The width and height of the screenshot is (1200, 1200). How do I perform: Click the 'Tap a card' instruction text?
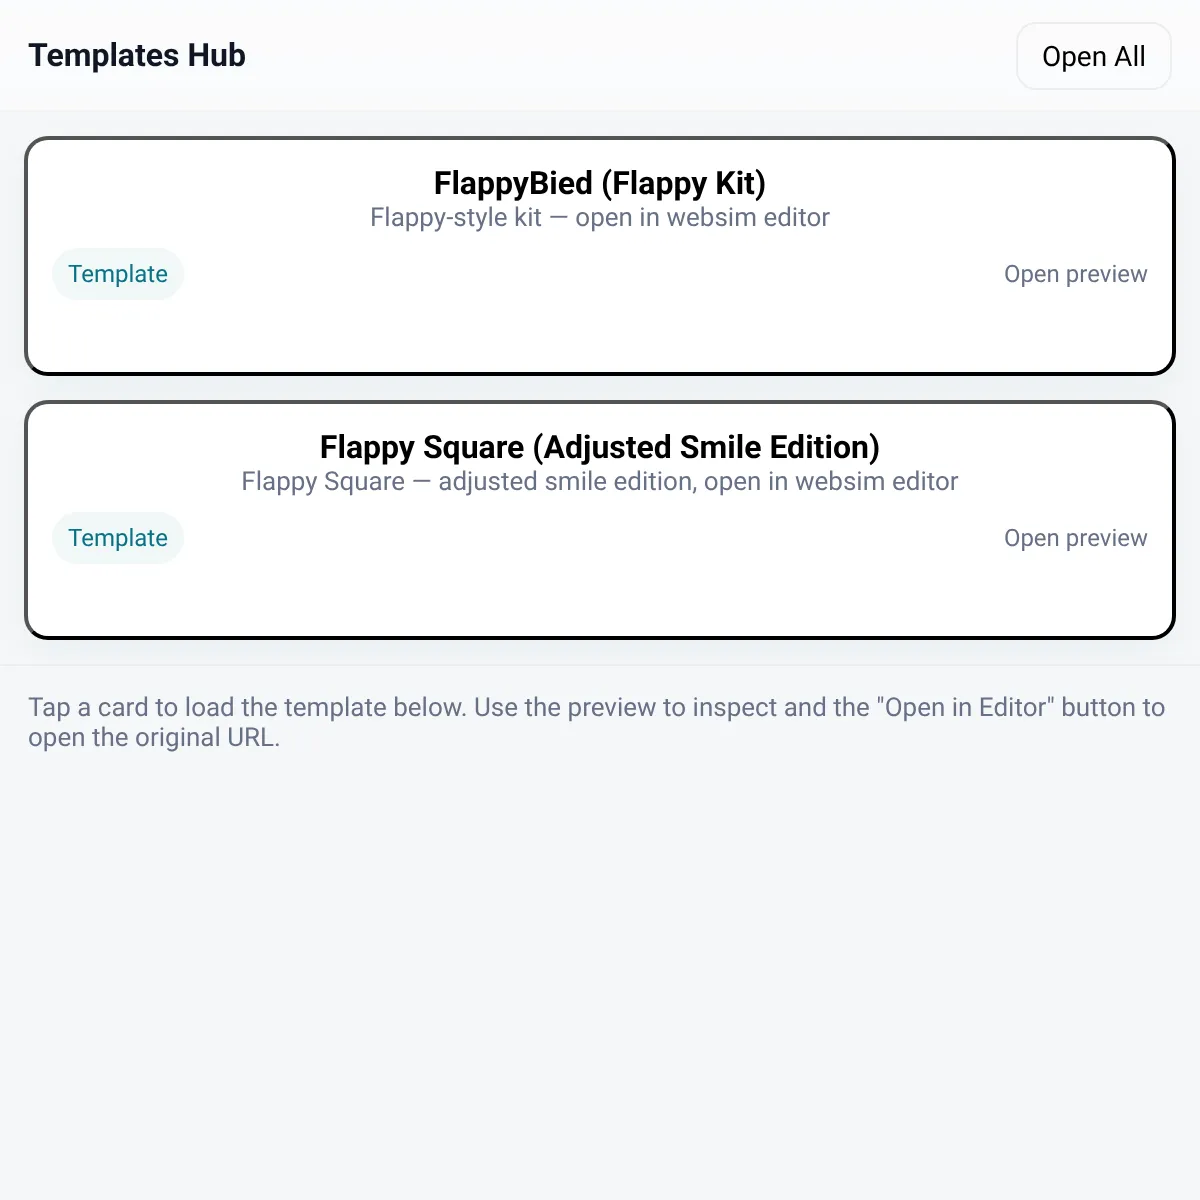point(597,722)
